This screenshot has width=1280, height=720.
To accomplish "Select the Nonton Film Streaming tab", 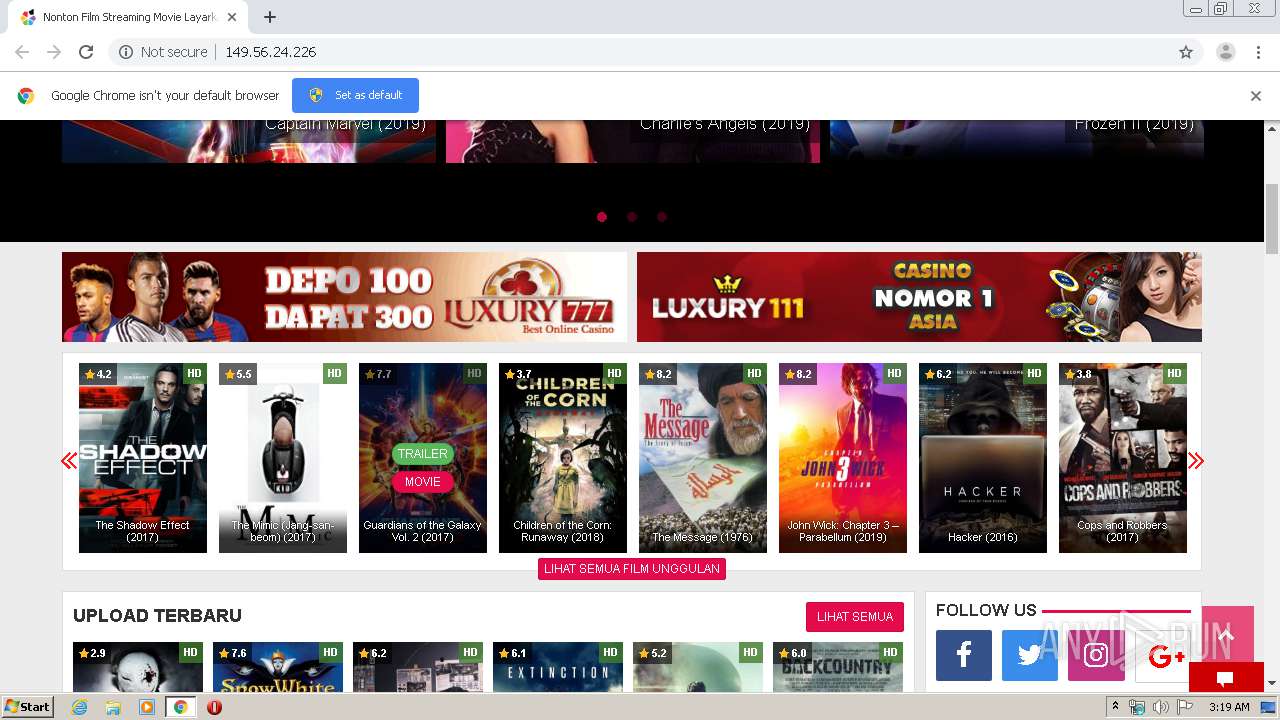I will 126,17.
